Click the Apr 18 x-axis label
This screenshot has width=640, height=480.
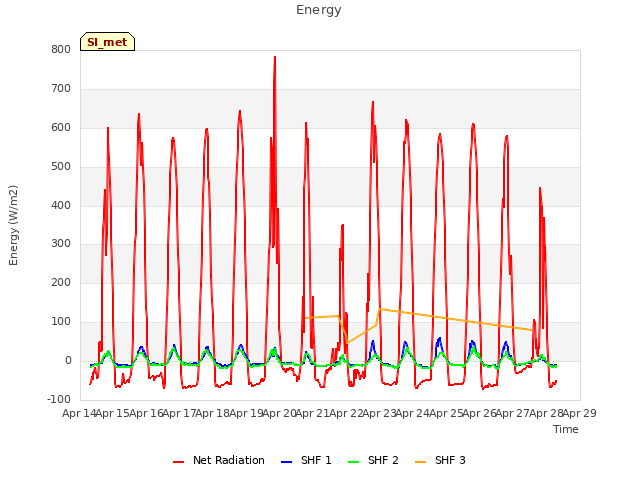click(x=213, y=413)
